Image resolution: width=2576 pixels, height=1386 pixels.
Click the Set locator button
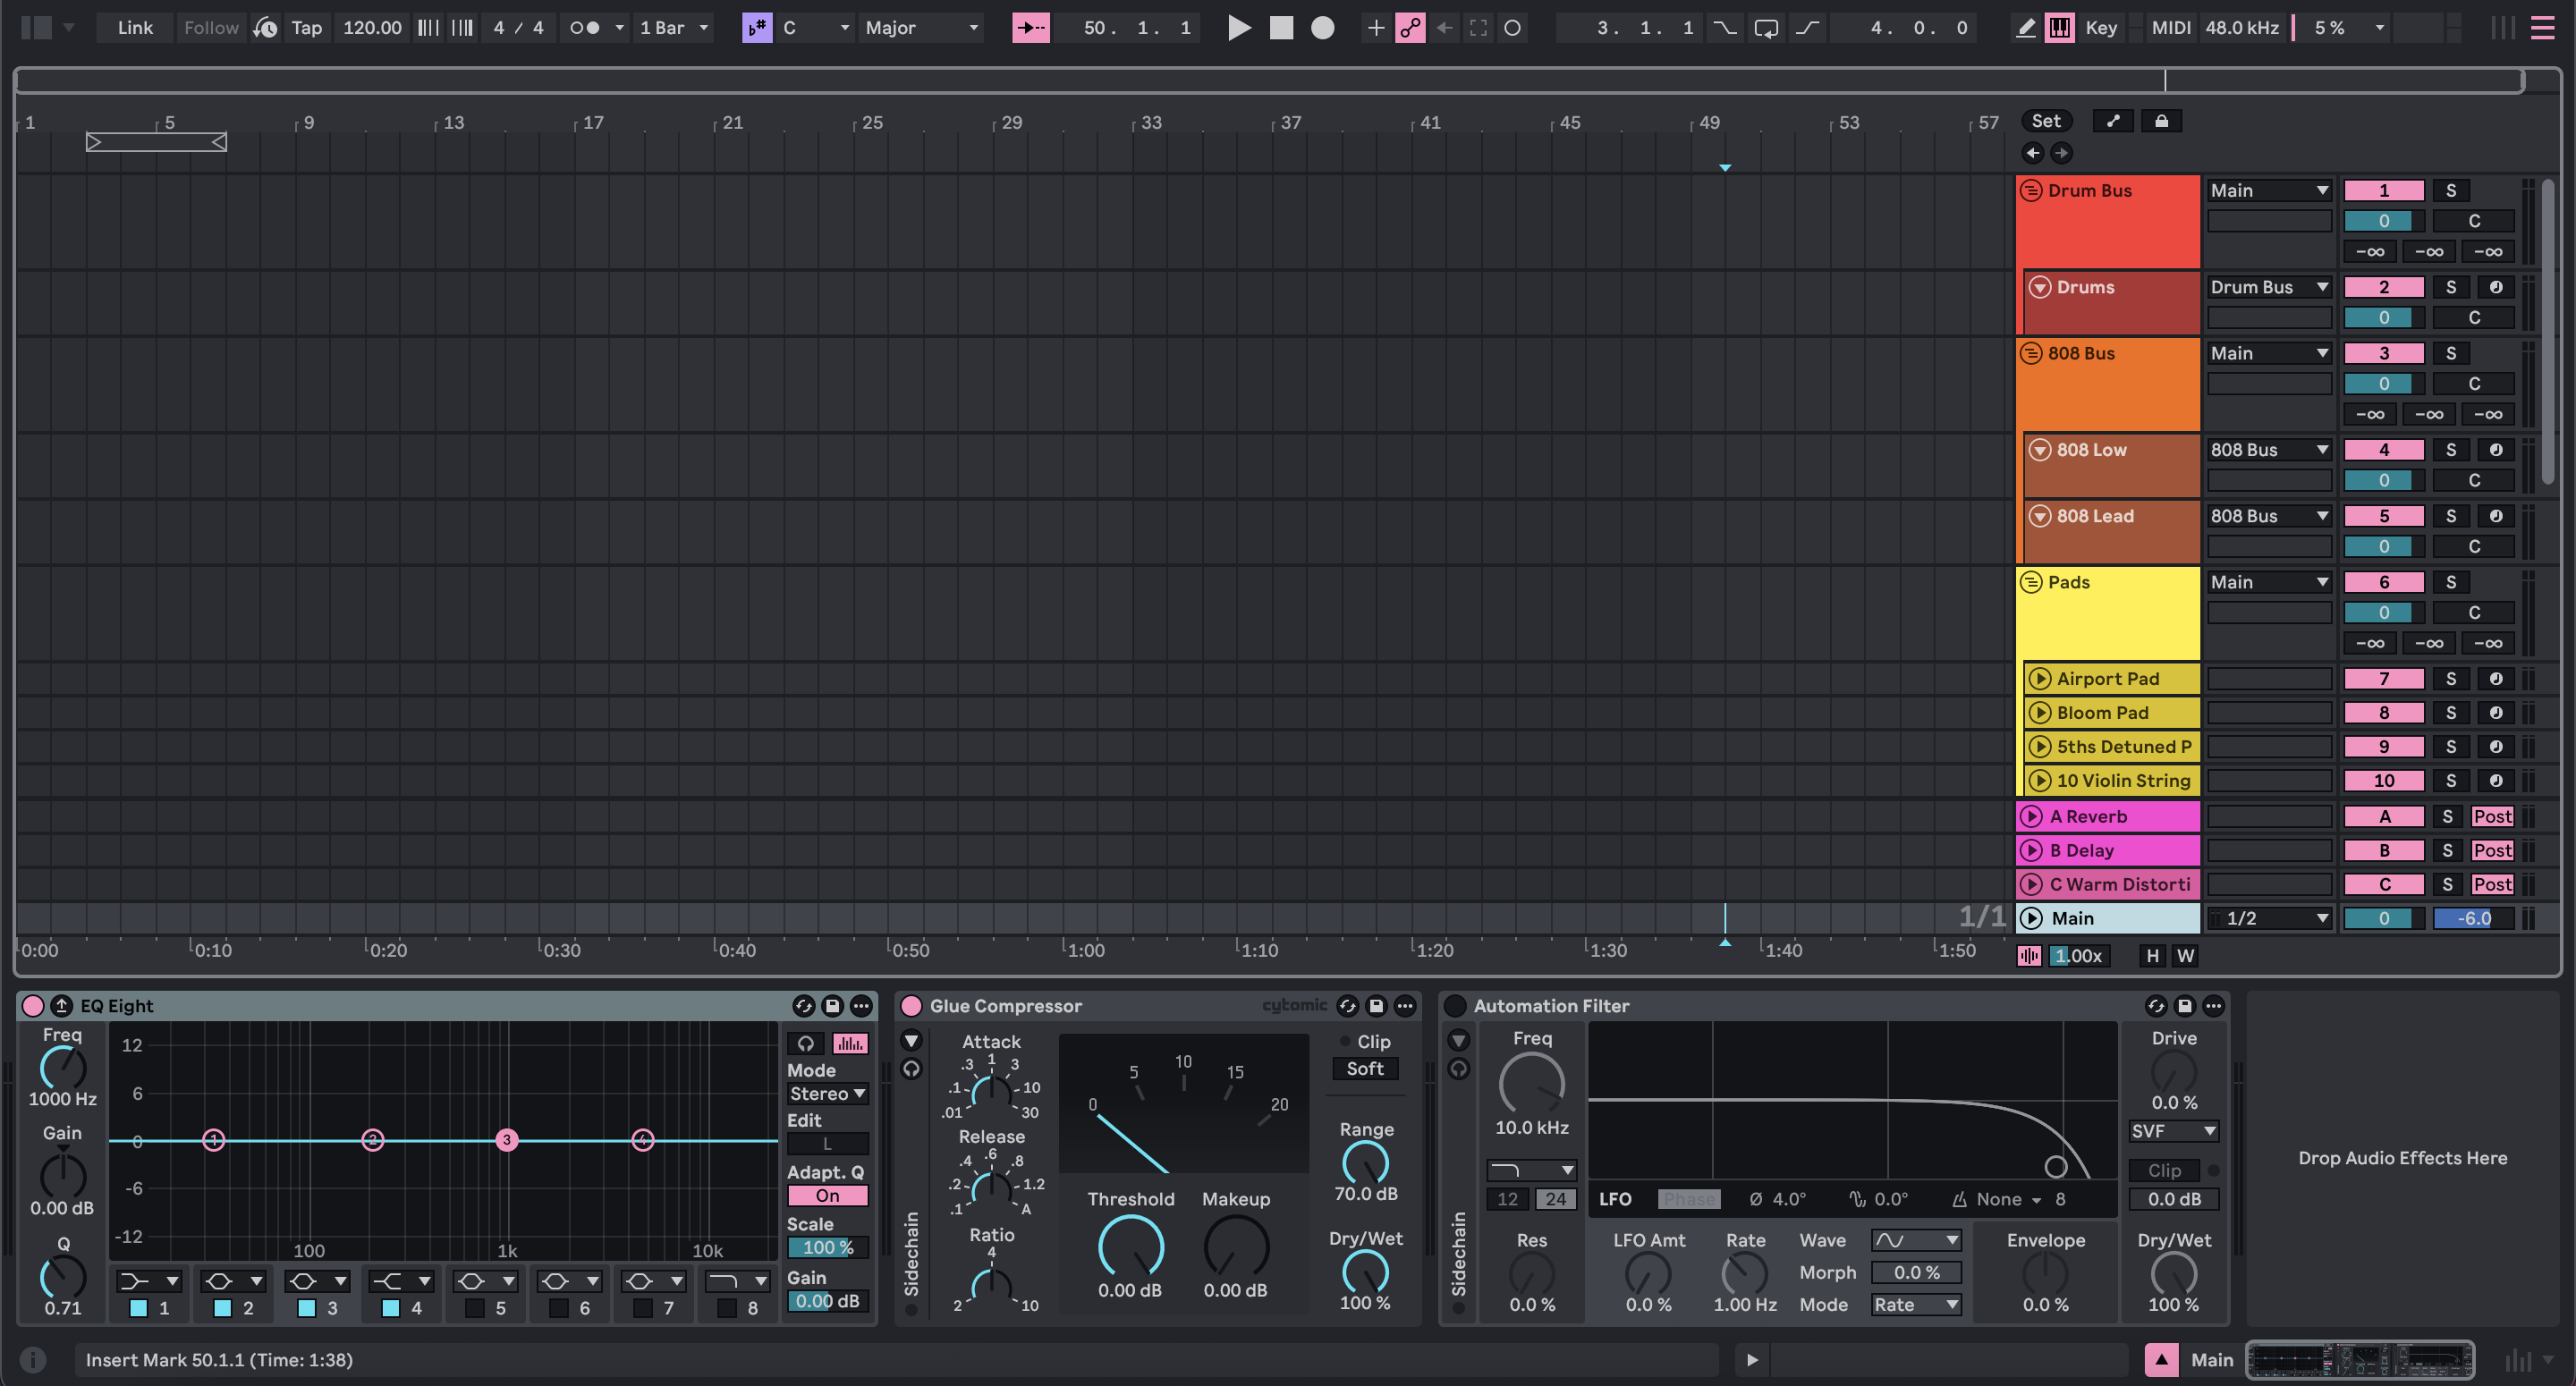[x=2046, y=120]
